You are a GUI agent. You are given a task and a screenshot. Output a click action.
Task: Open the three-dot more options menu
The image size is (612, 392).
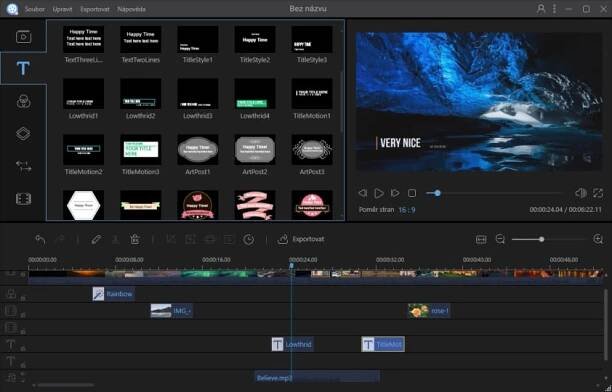(554, 9)
